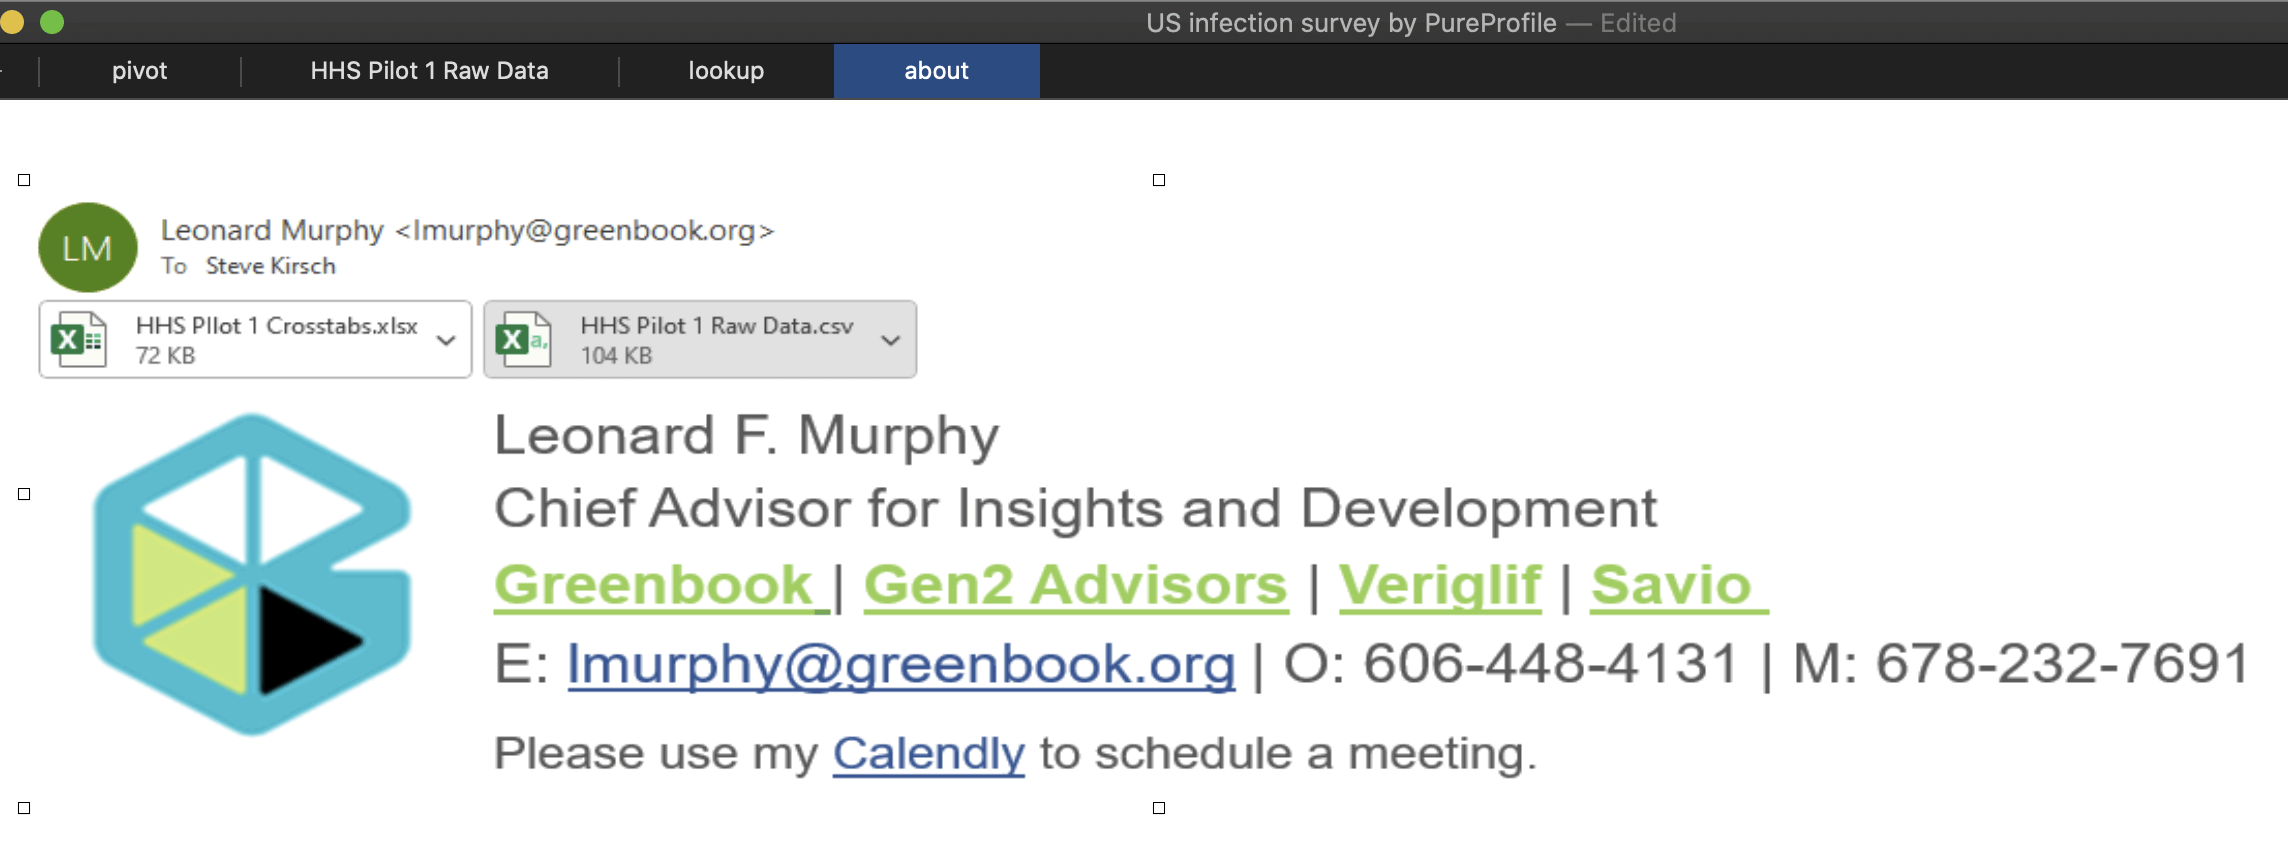Switch to the lookup sheet tab
Screen dimensions: 2288x842
click(x=726, y=71)
